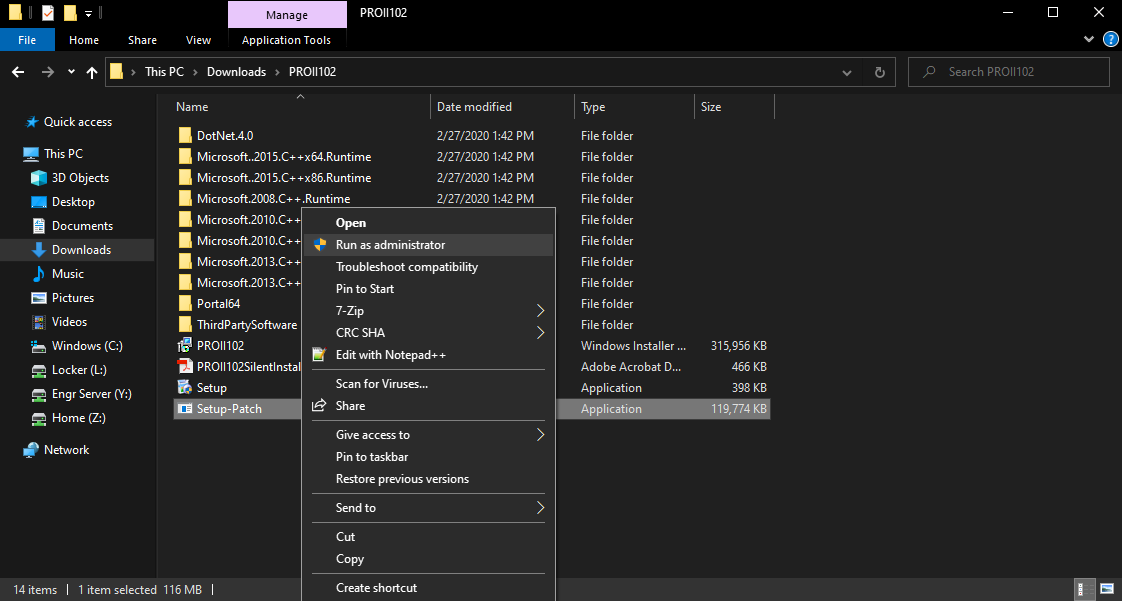Switch to details view icon in status bar
The image size is (1122, 601).
click(x=1086, y=589)
